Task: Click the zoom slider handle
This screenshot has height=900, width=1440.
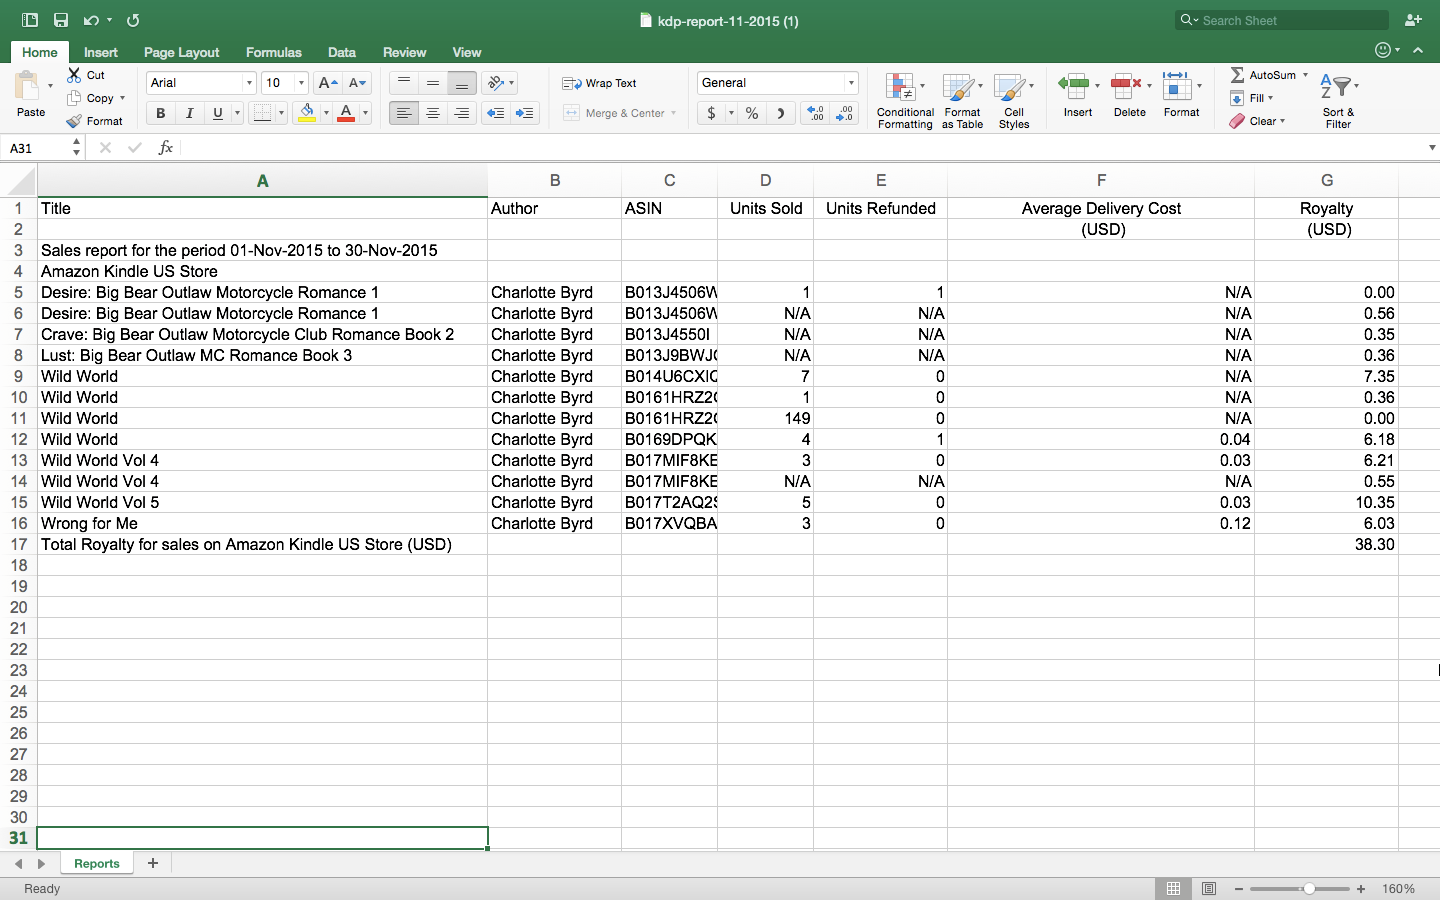Action: (1308, 889)
